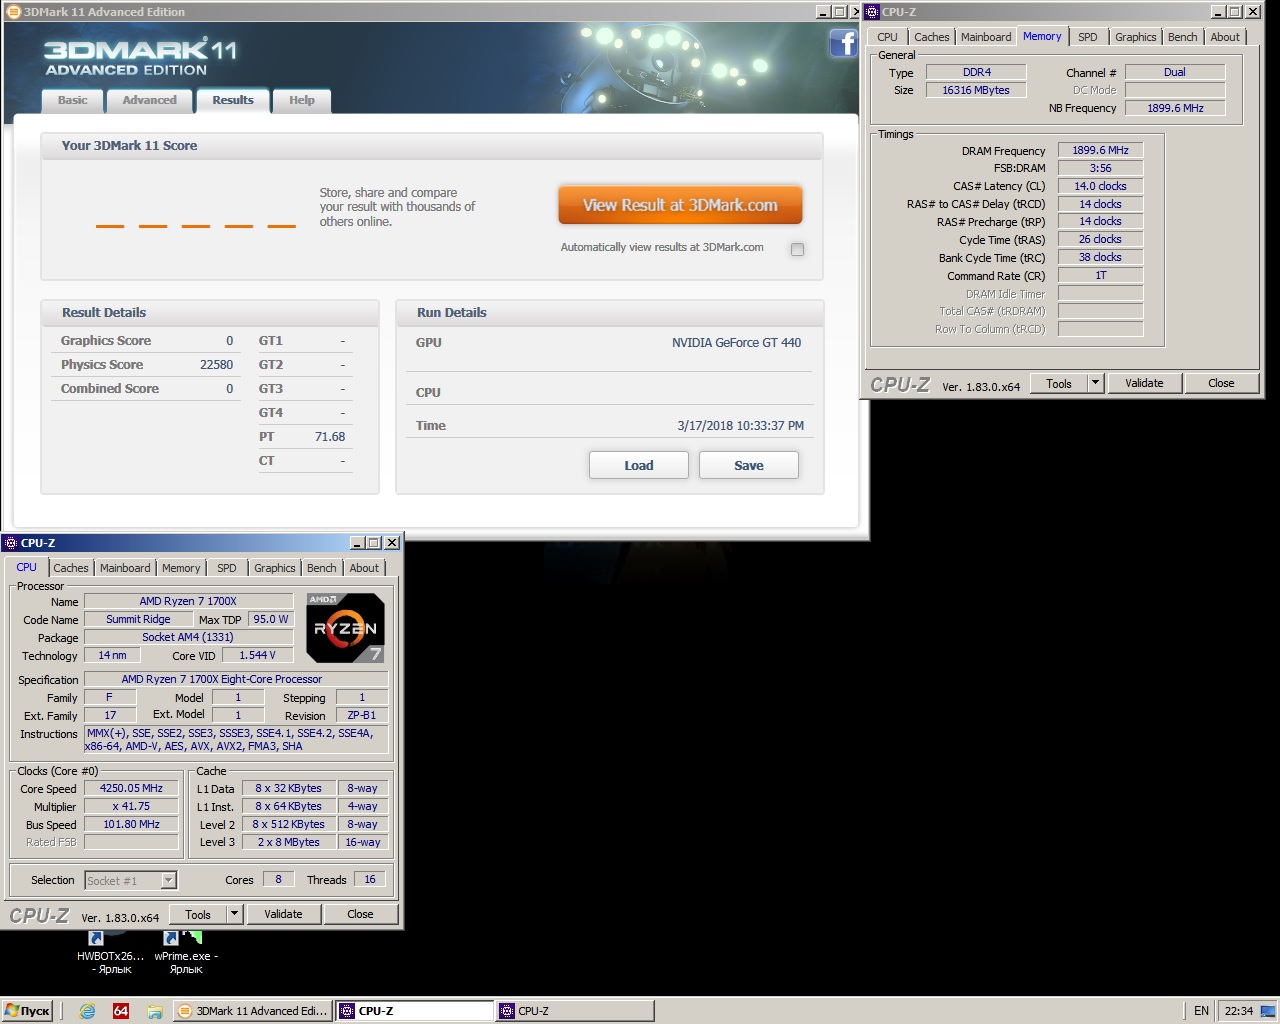Open the Пуск start button
Screen dimensions: 1280x1024
coord(27,1011)
